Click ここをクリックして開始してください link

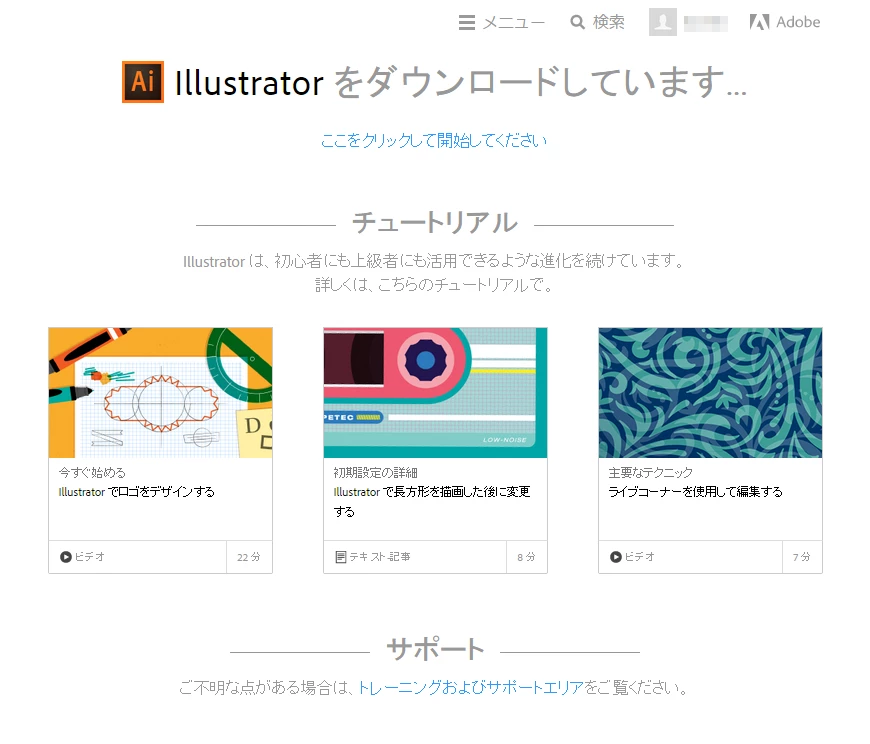pyautogui.click(x=434, y=140)
